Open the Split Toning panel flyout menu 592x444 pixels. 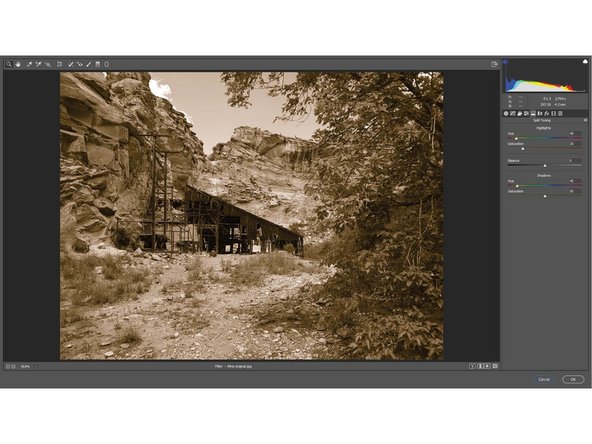[x=585, y=120]
